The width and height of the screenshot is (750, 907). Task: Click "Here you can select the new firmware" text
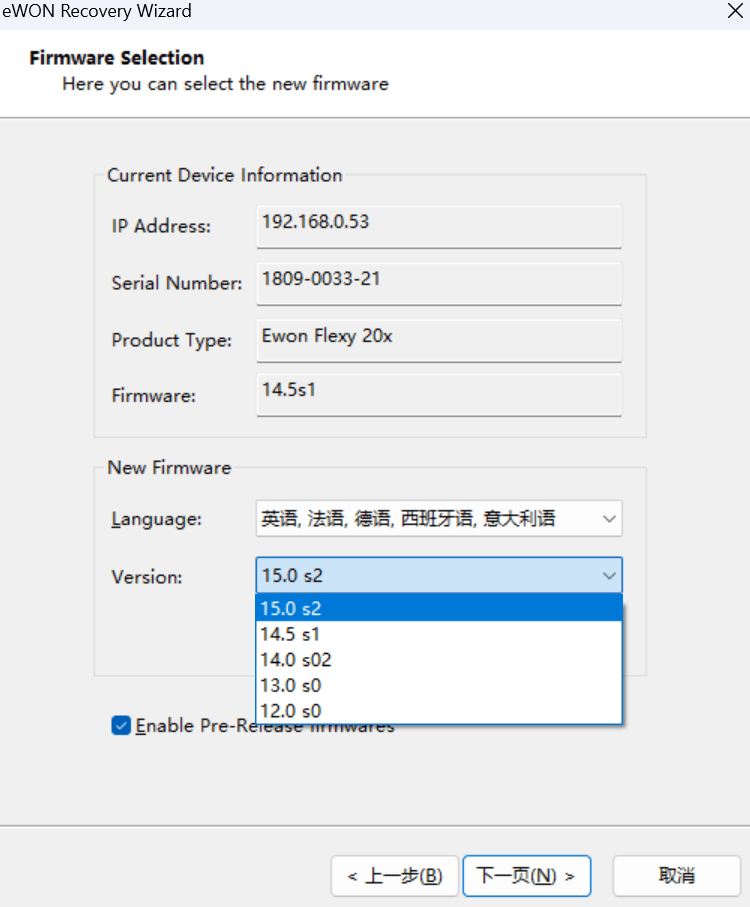tap(226, 84)
